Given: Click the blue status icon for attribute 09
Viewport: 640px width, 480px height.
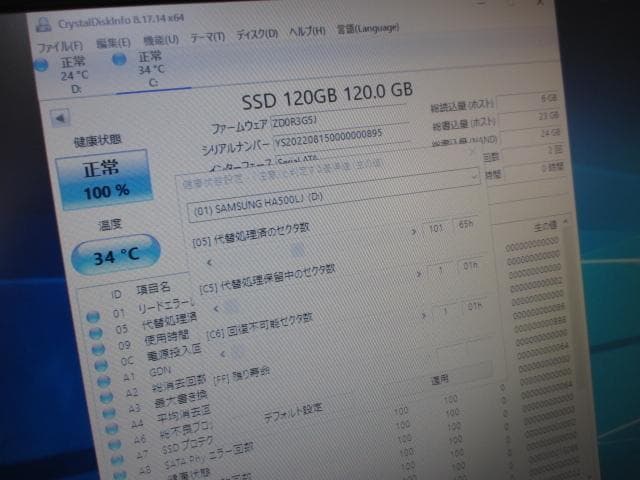Looking at the screenshot, I should 98,349.
